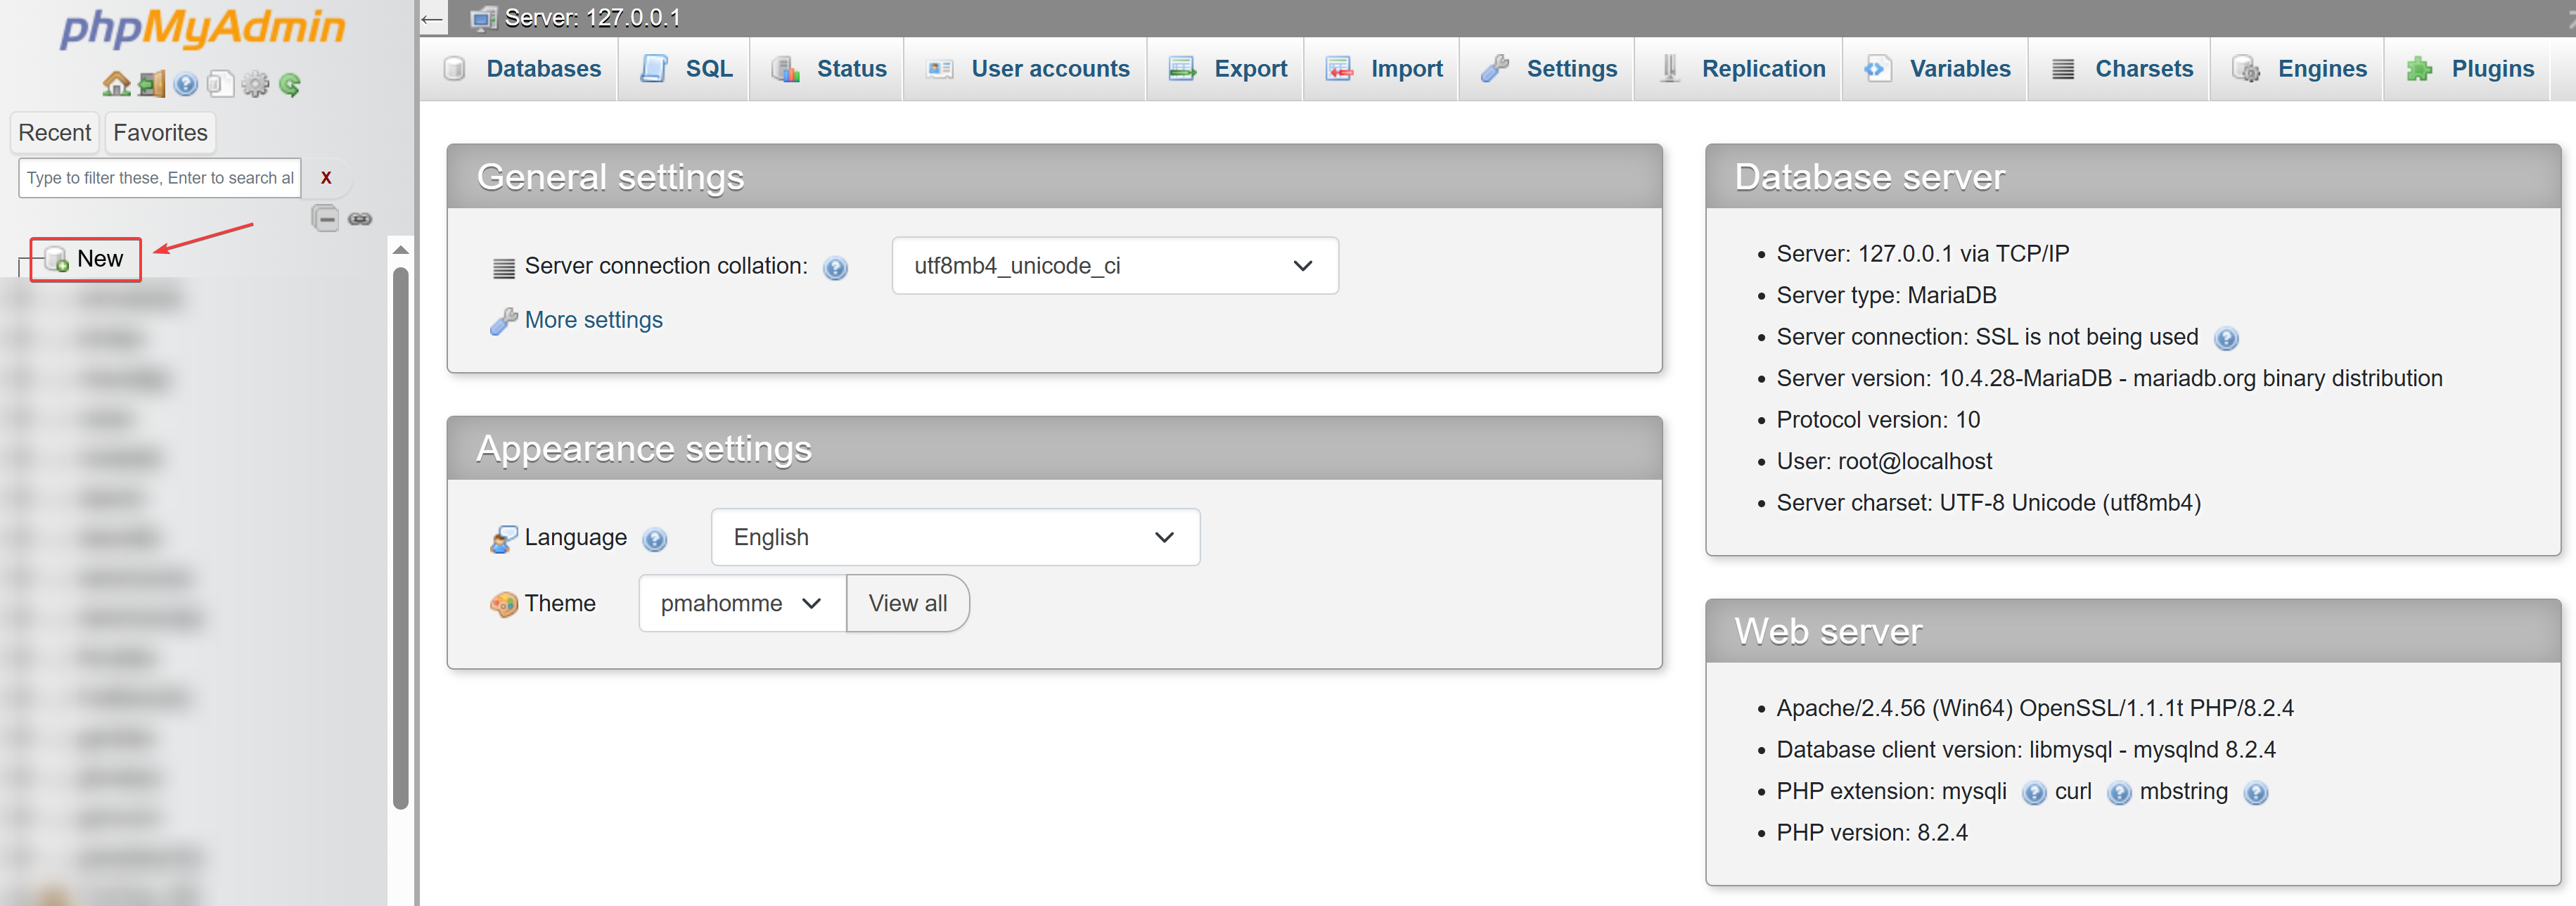Click New to create a database
The height and width of the screenshot is (906, 2576).
coord(99,259)
